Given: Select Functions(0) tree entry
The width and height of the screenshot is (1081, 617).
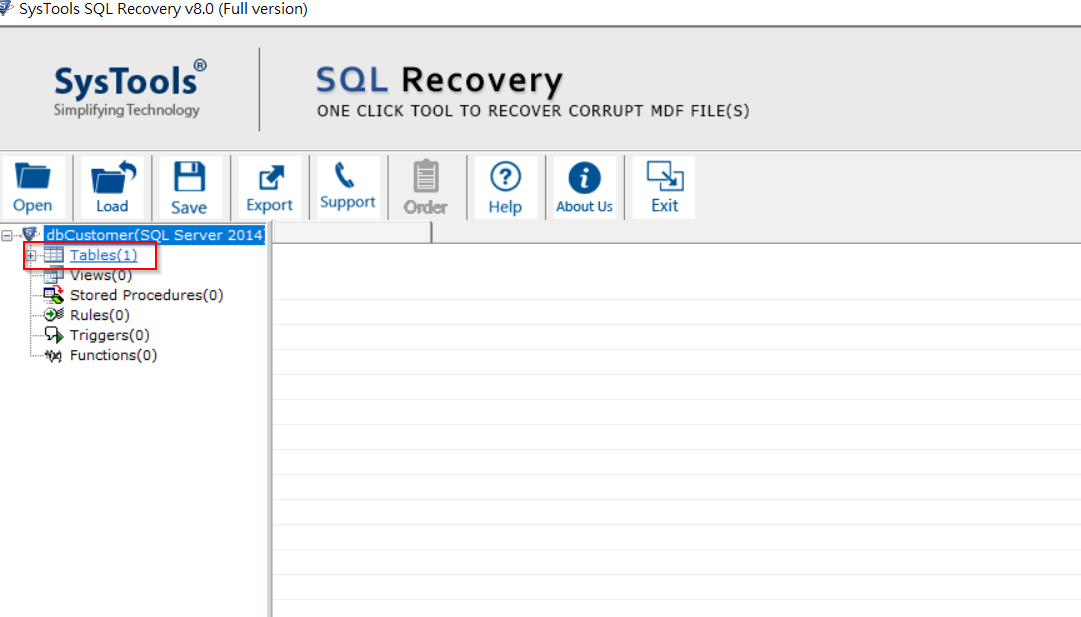Looking at the screenshot, I should pyautogui.click(x=113, y=355).
